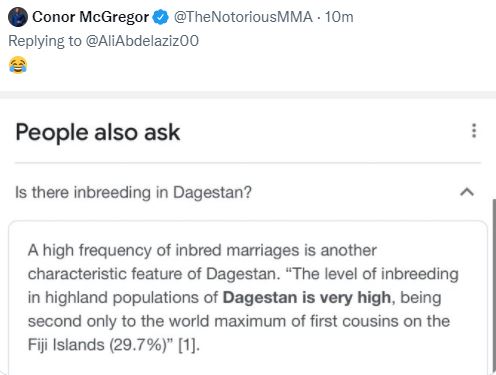Select the Is there inbreeding in Dagestan question

click(133, 192)
